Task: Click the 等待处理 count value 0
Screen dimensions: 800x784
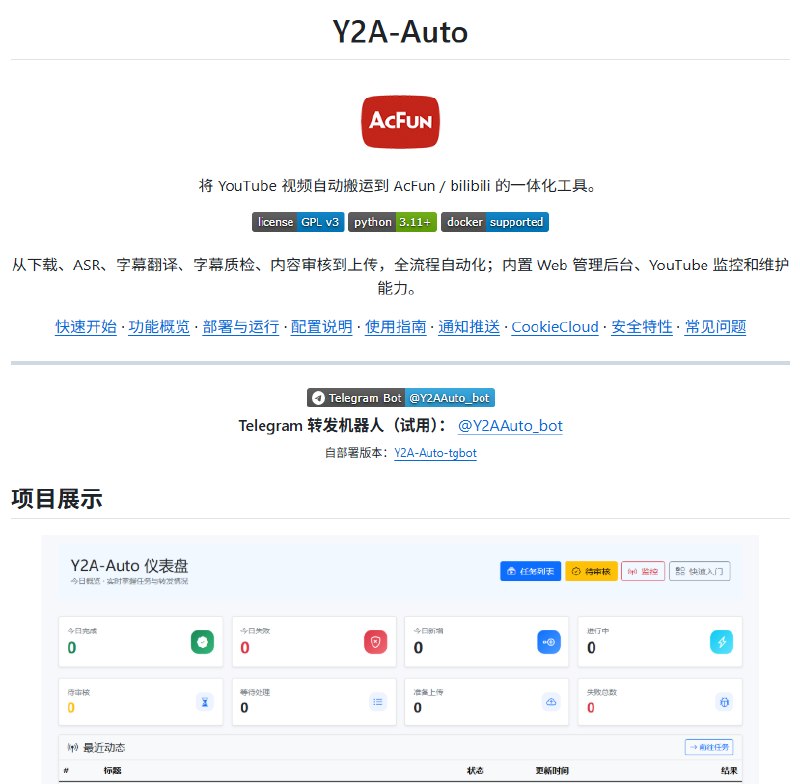Action: (x=244, y=708)
